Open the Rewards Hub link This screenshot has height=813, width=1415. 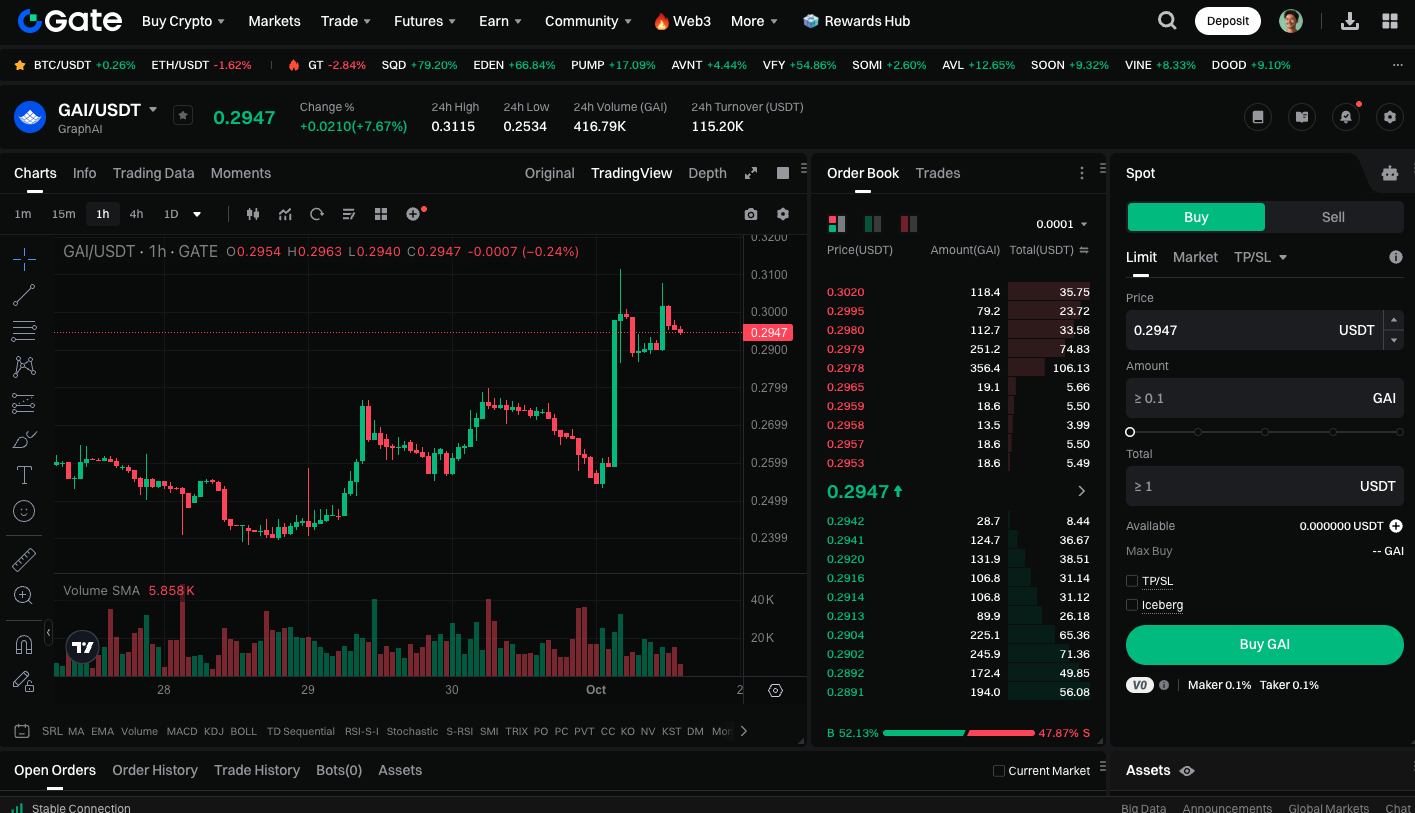click(x=857, y=21)
